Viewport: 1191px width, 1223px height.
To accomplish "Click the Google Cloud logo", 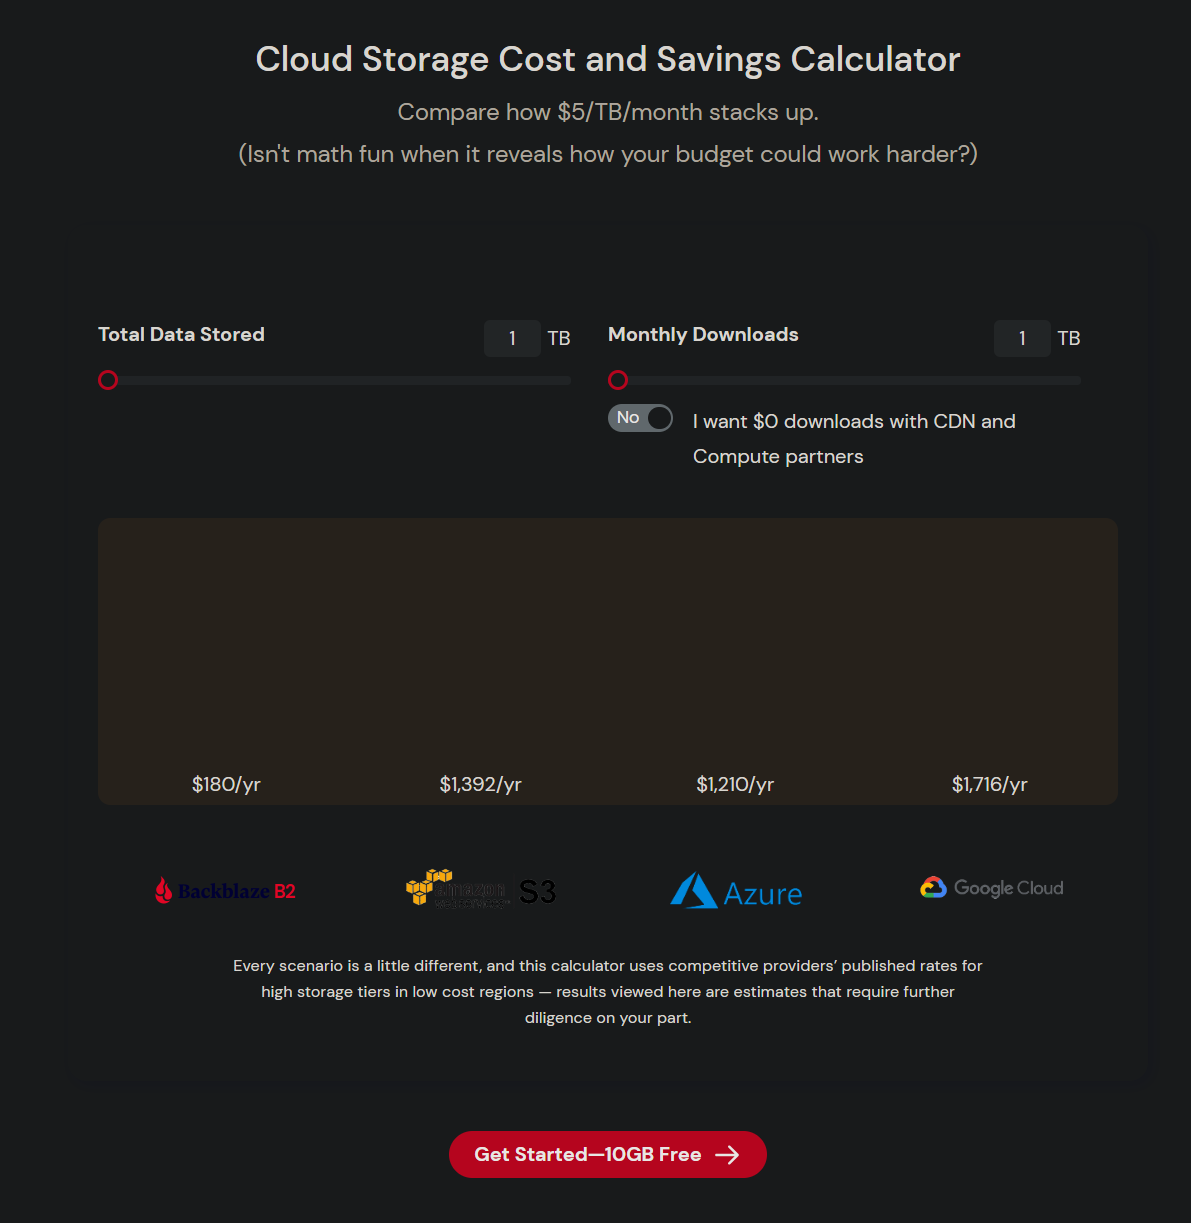I will [x=991, y=888].
